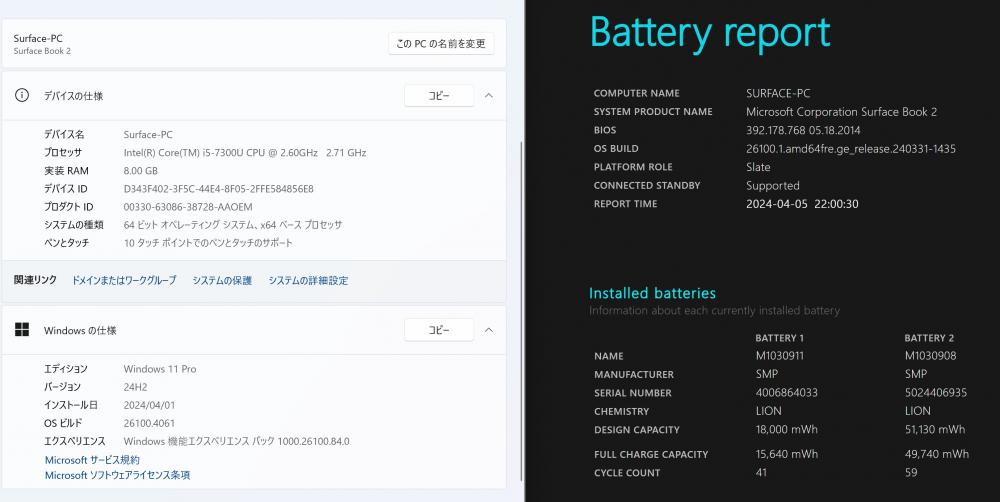Select the install date 2024/04/01

[149, 405]
